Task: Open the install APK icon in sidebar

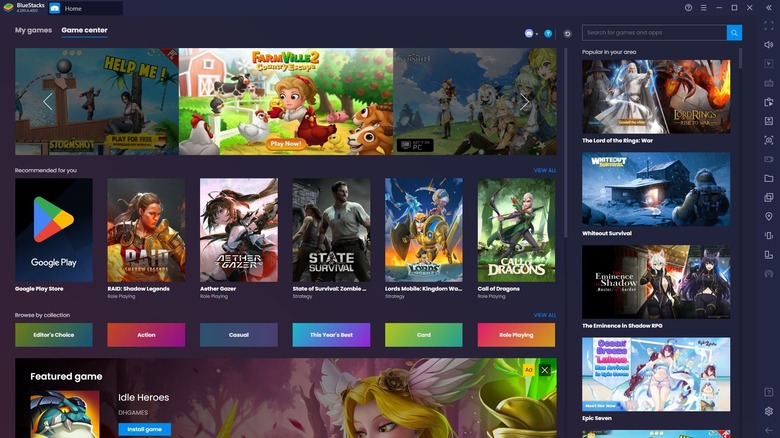Action: (x=769, y=102)
